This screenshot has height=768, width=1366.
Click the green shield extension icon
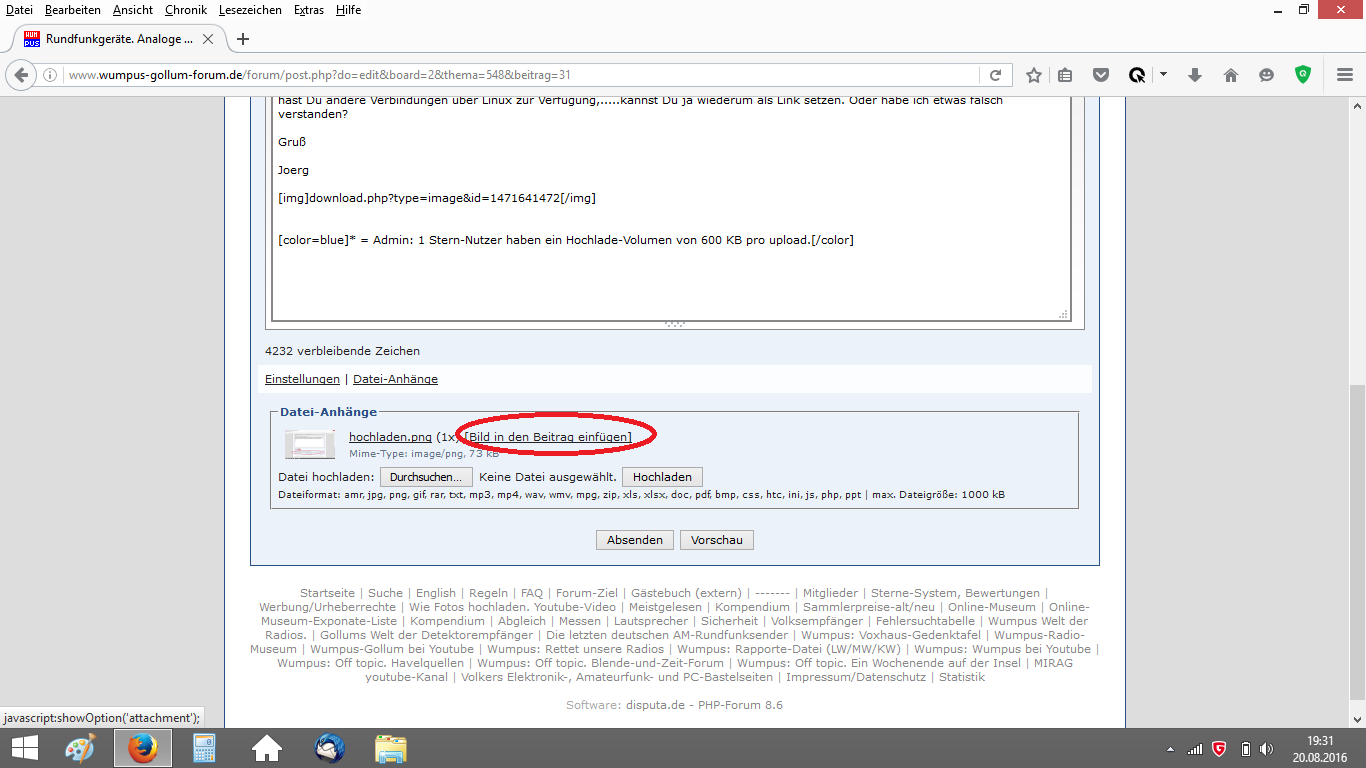[1302, 74]
